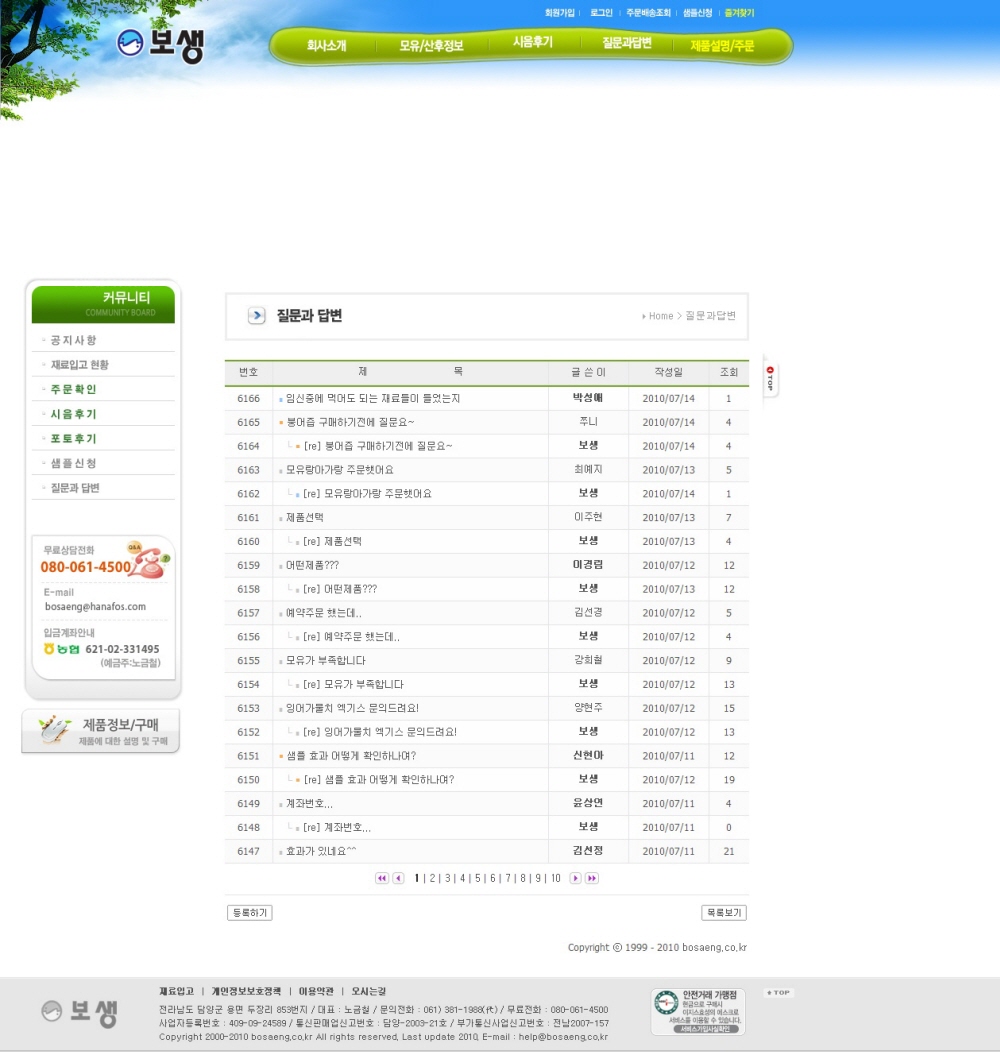Click the 등록하기 button

pos(249,913)
